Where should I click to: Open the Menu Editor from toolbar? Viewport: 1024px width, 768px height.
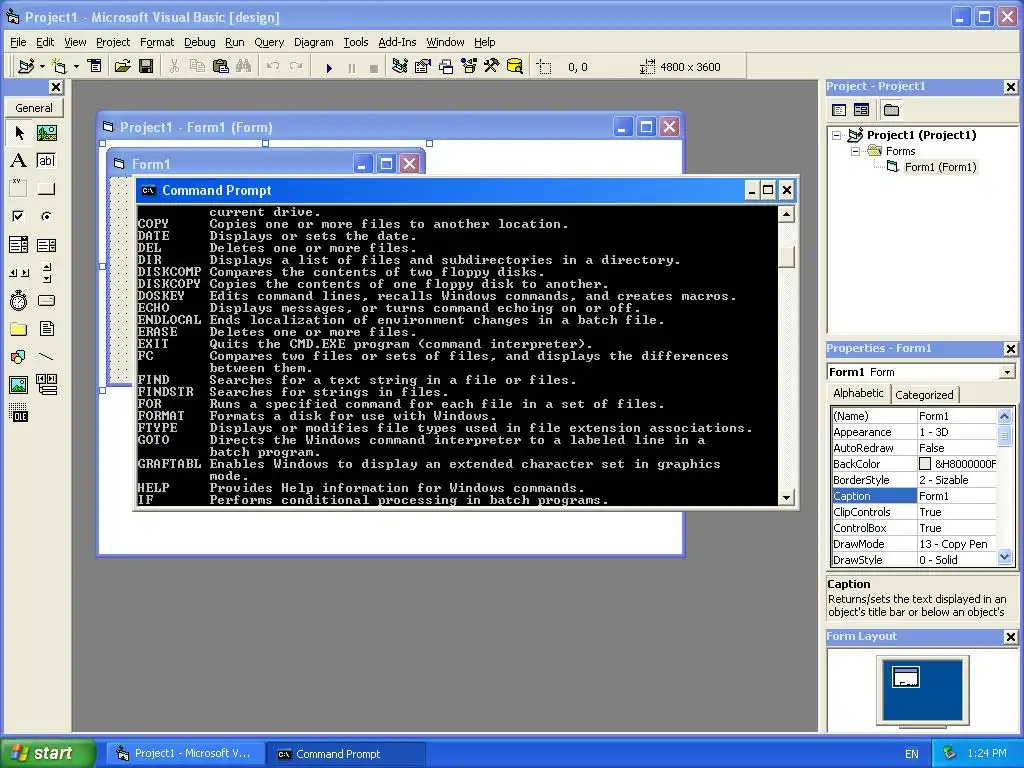point(95,67)
